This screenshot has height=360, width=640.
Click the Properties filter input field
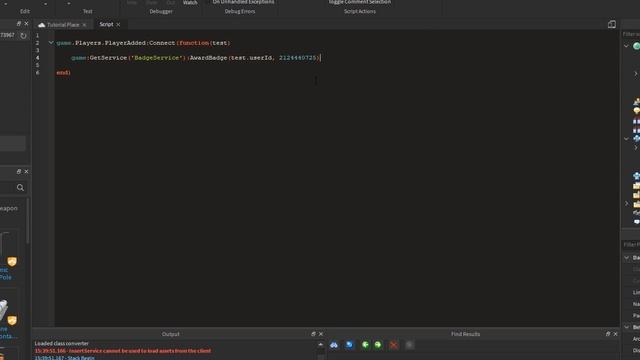pos(631,244)
